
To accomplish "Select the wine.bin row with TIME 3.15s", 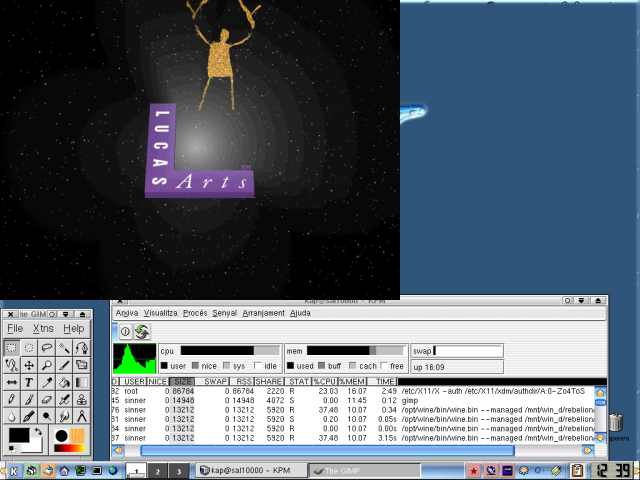I will click(353, 438).
